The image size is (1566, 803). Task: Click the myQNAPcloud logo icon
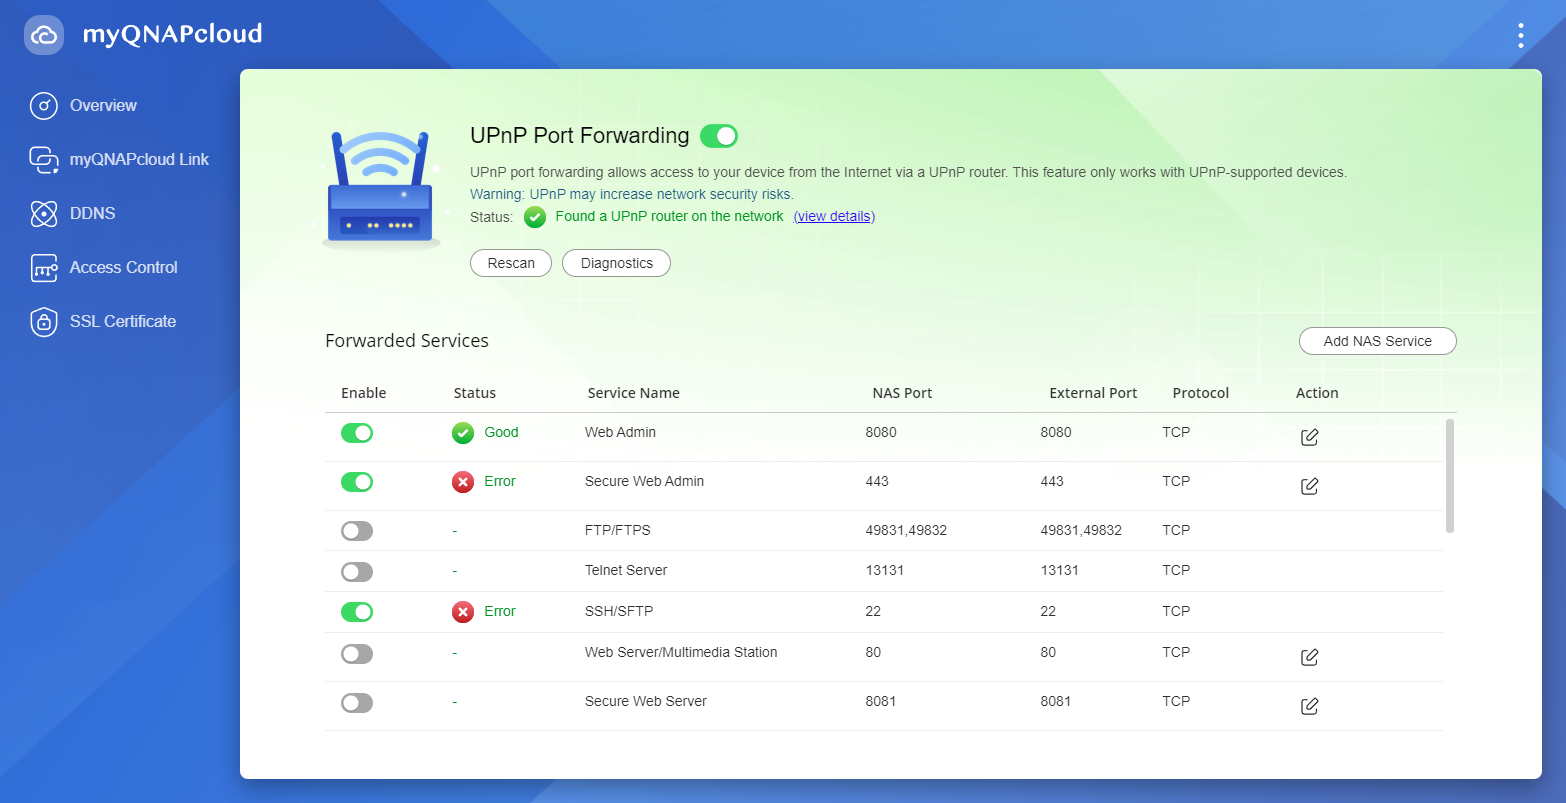[44, 35]
